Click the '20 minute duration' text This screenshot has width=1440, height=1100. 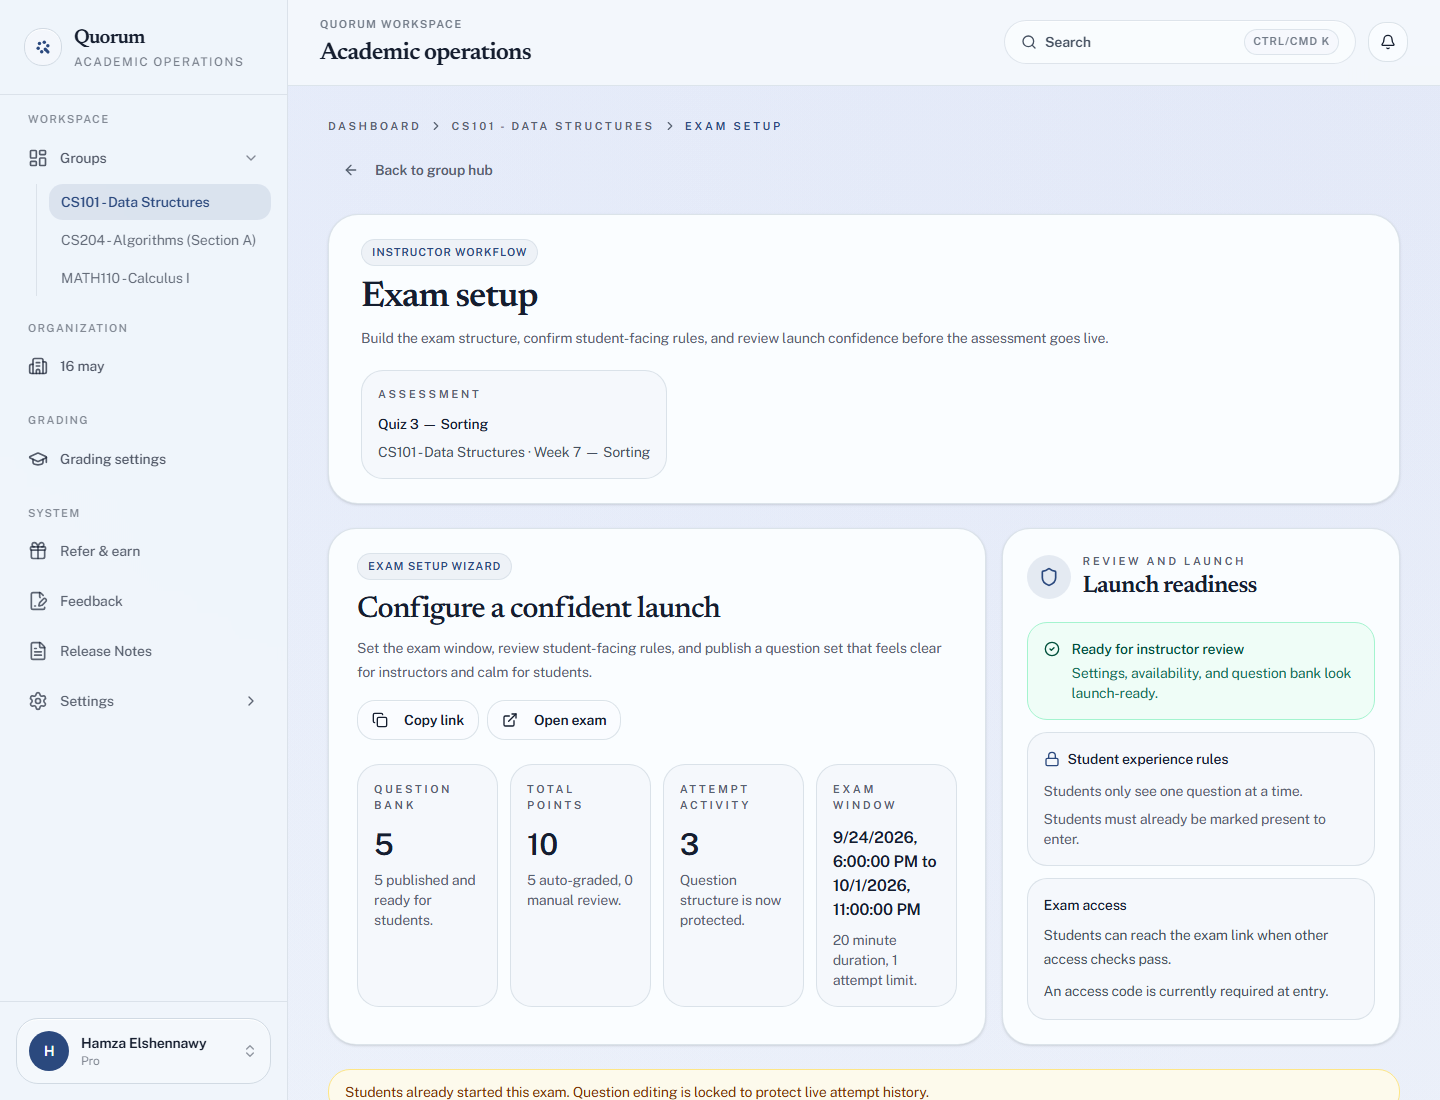click(875, 960)
